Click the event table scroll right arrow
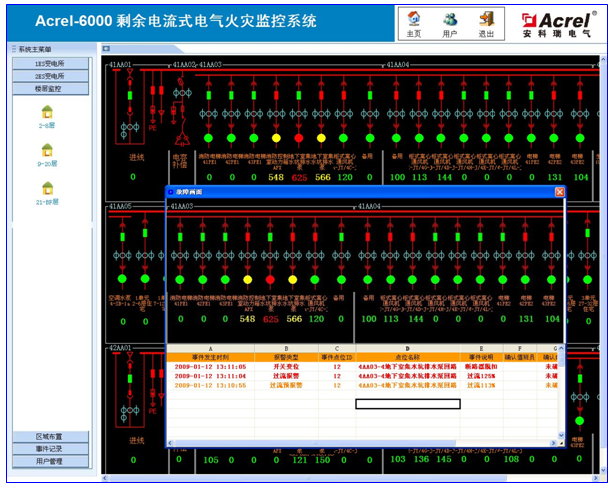The image size is (613, 490). click(553, 443)
